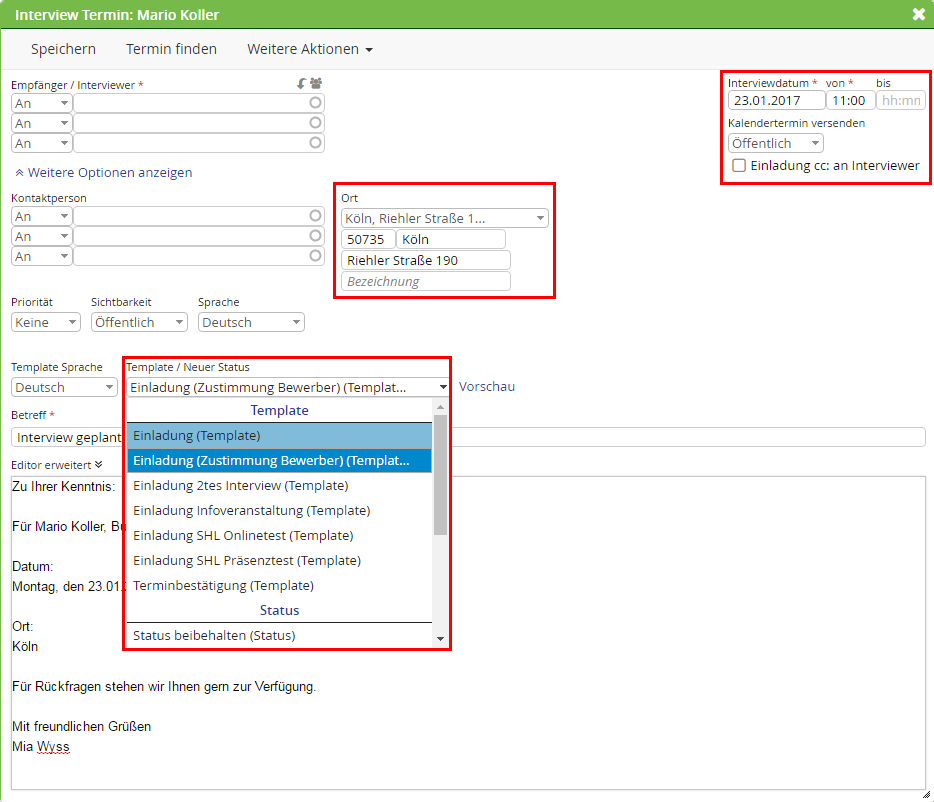Click the second Kontaktperson name input field
Image resolution: width=934 pixels, height=802 pixels.
pyautogui.click(x=198, y=237)
